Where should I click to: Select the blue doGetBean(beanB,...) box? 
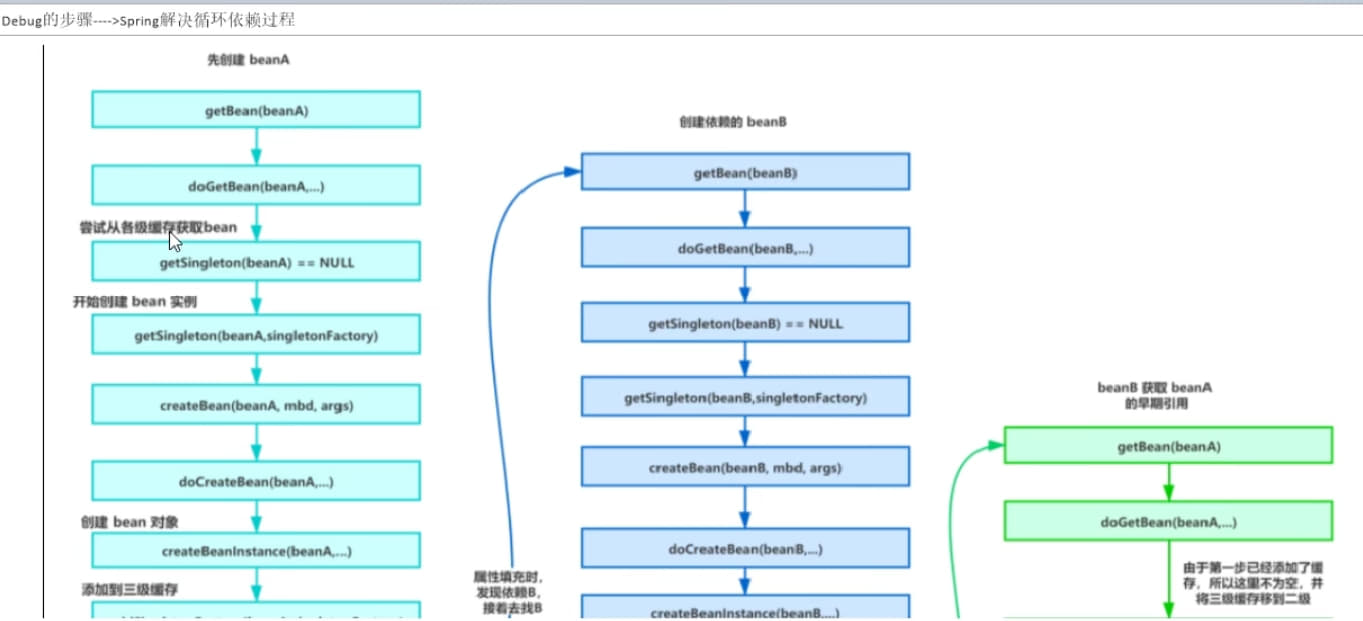tap(745, 247)
